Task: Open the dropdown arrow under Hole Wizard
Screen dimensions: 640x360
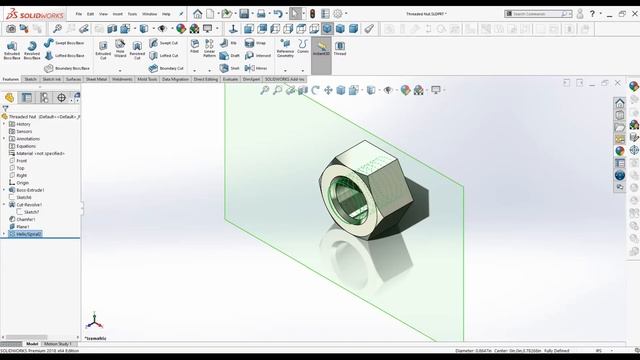Action: [120, 70]
